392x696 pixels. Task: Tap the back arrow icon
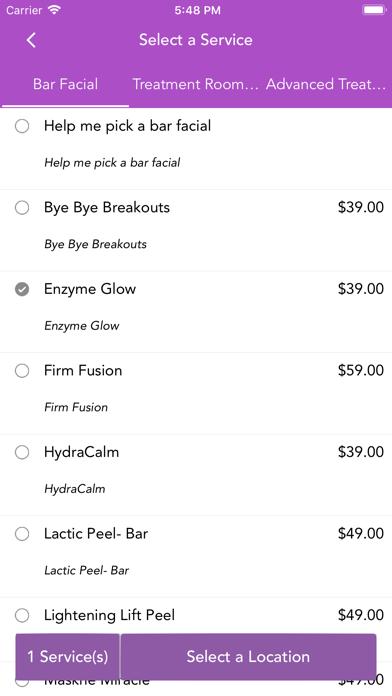point(31,40)
